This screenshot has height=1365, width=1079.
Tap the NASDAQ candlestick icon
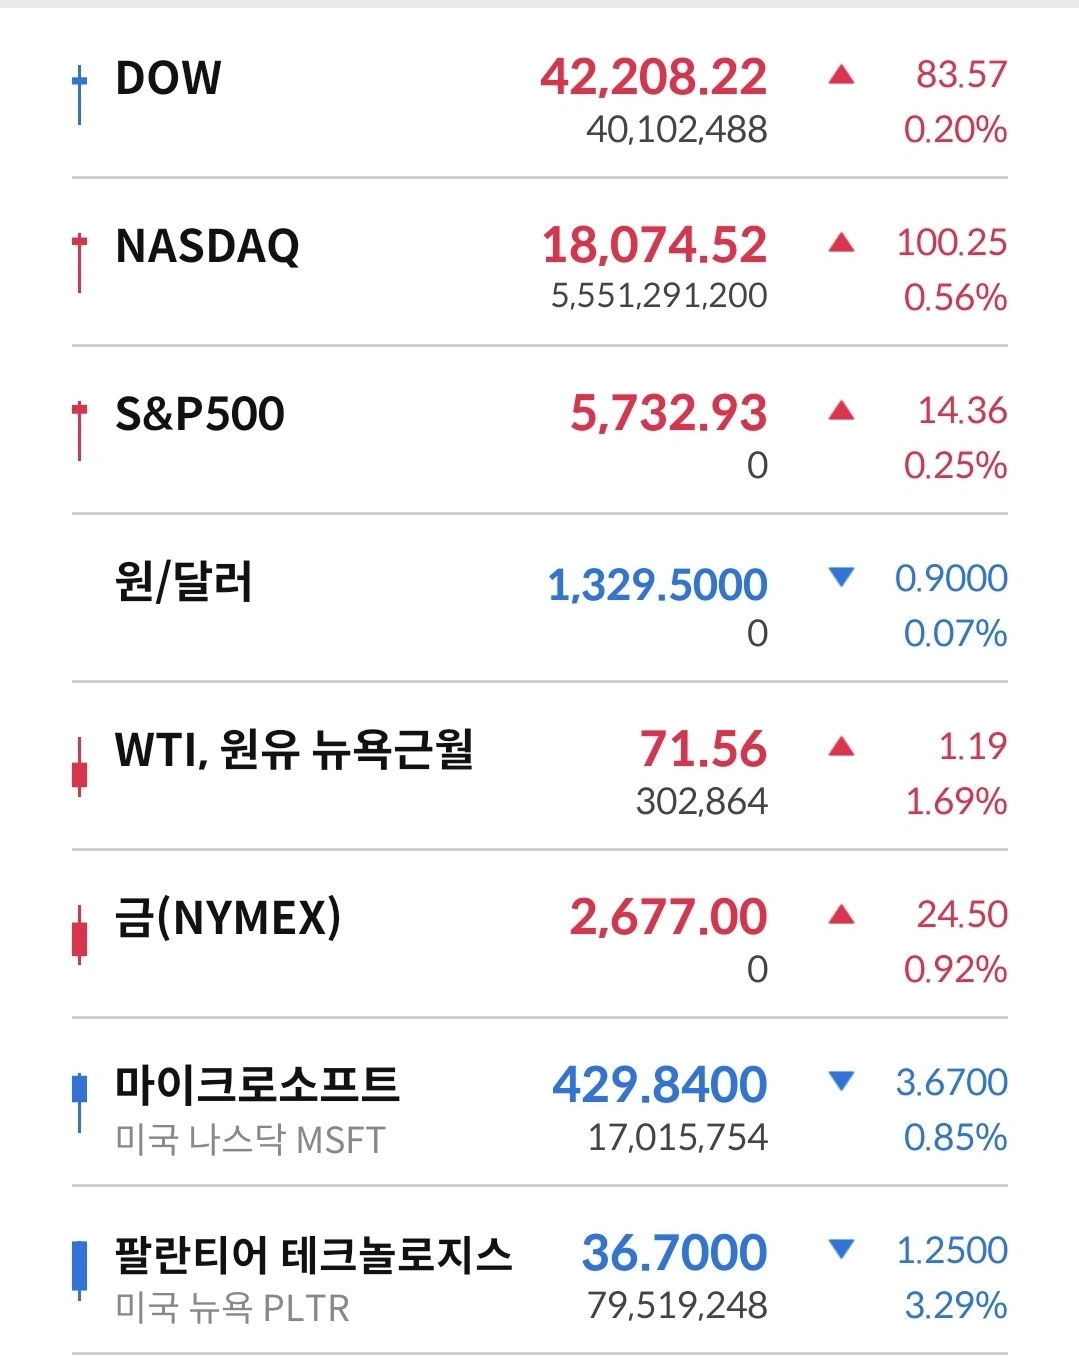79,263
